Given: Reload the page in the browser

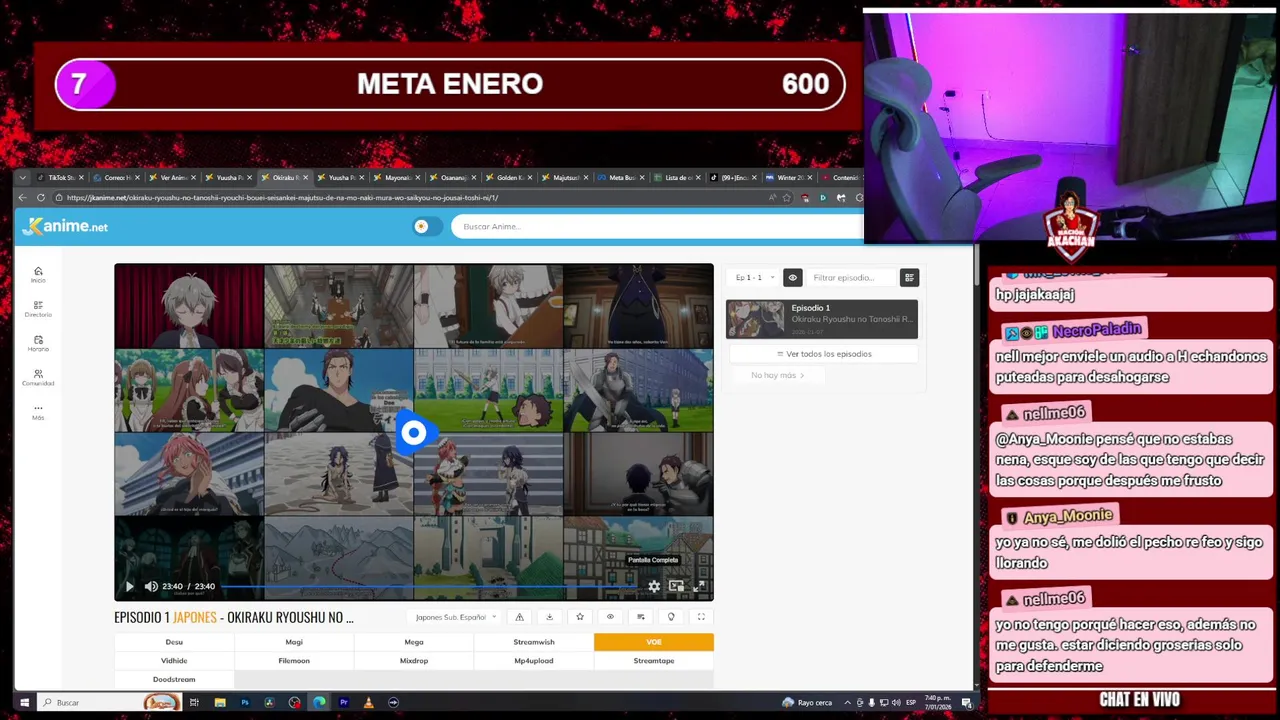Looking at the screenshot, I should tap(41, 198).
